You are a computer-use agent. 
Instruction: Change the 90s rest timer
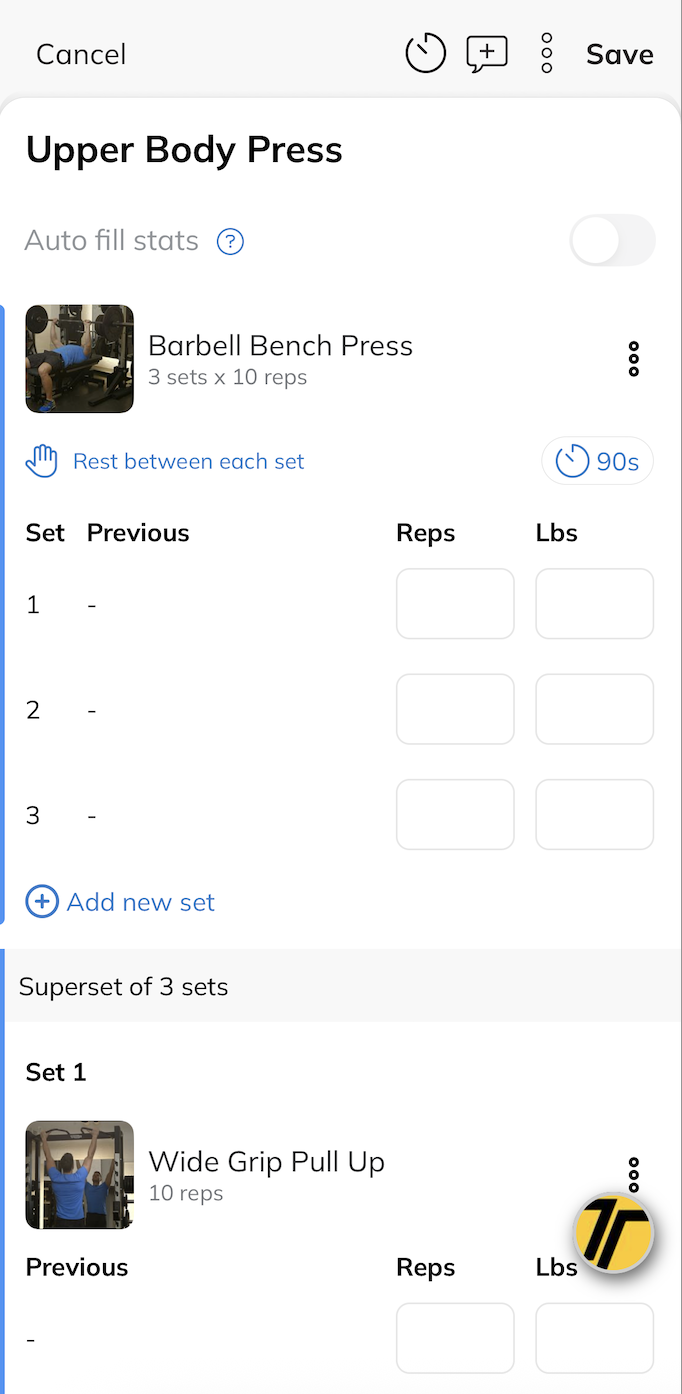coord(597,462)
